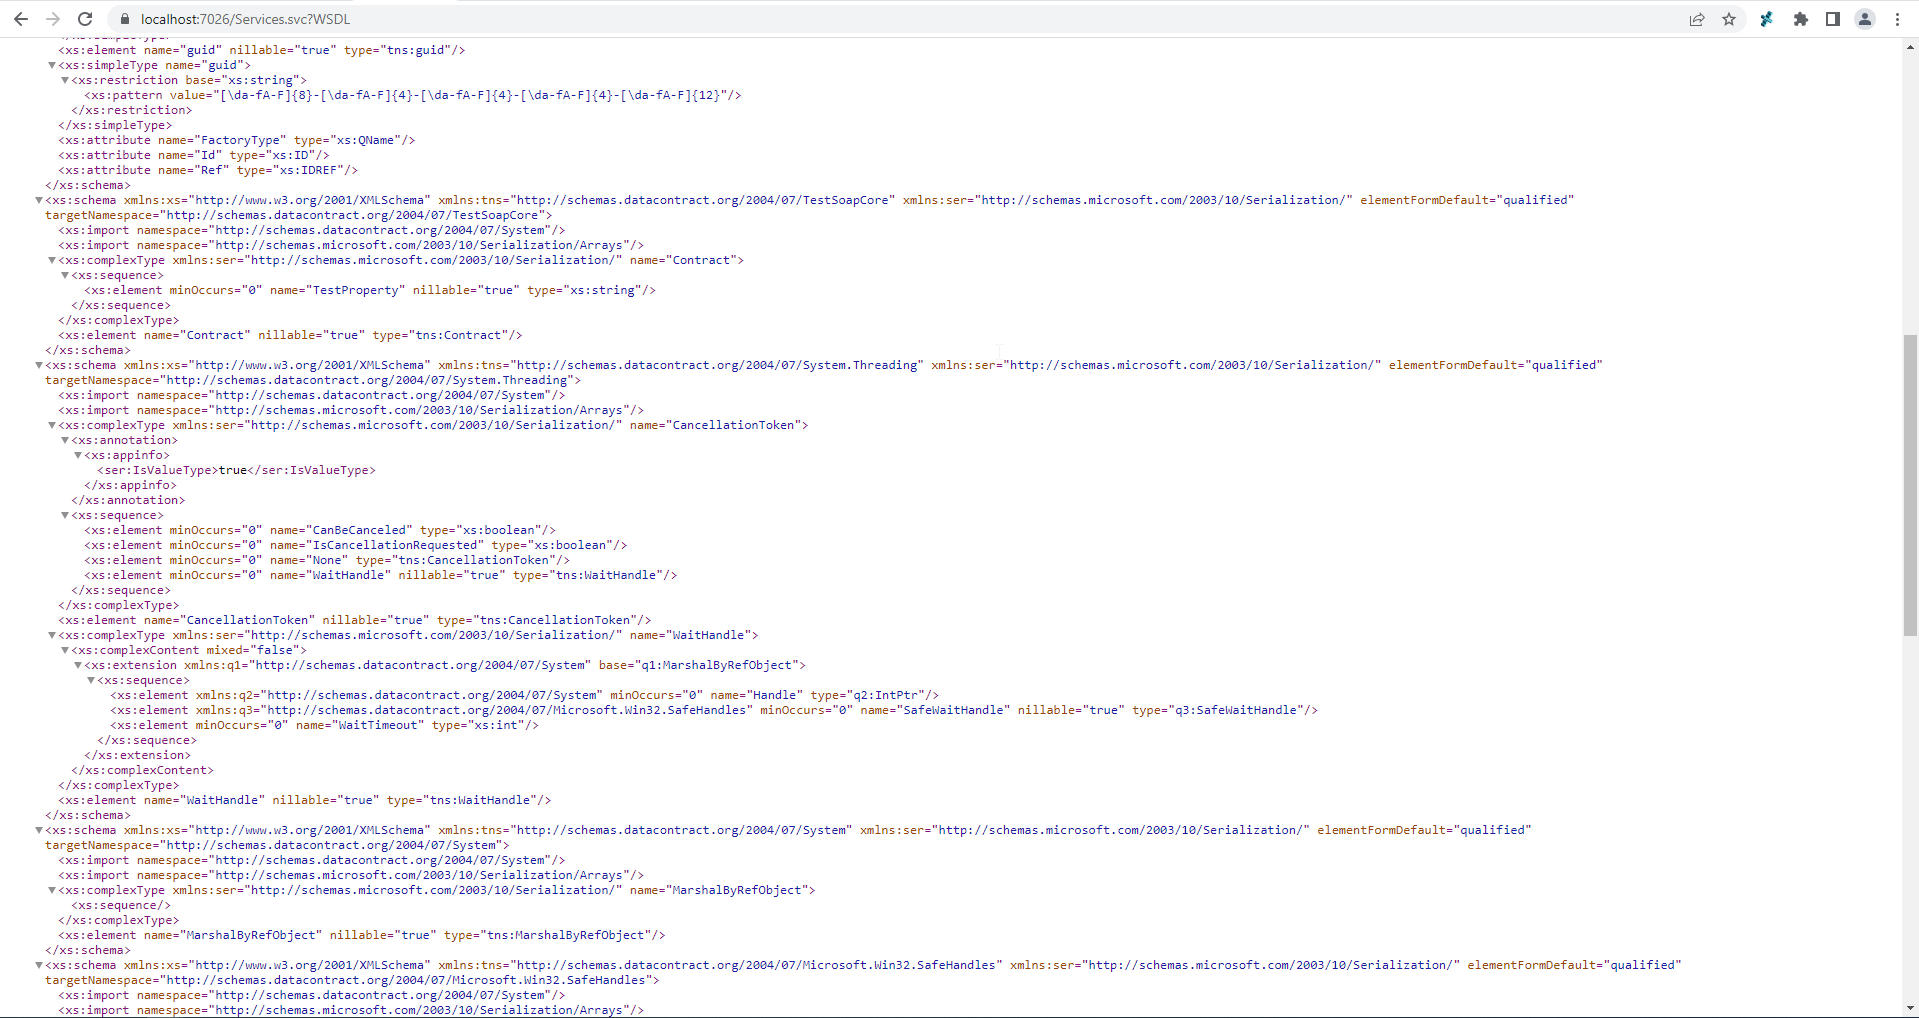This screenshot has width=1919, height=1018.
Task: Click element name="None" line
Action: tap(327, 561)
